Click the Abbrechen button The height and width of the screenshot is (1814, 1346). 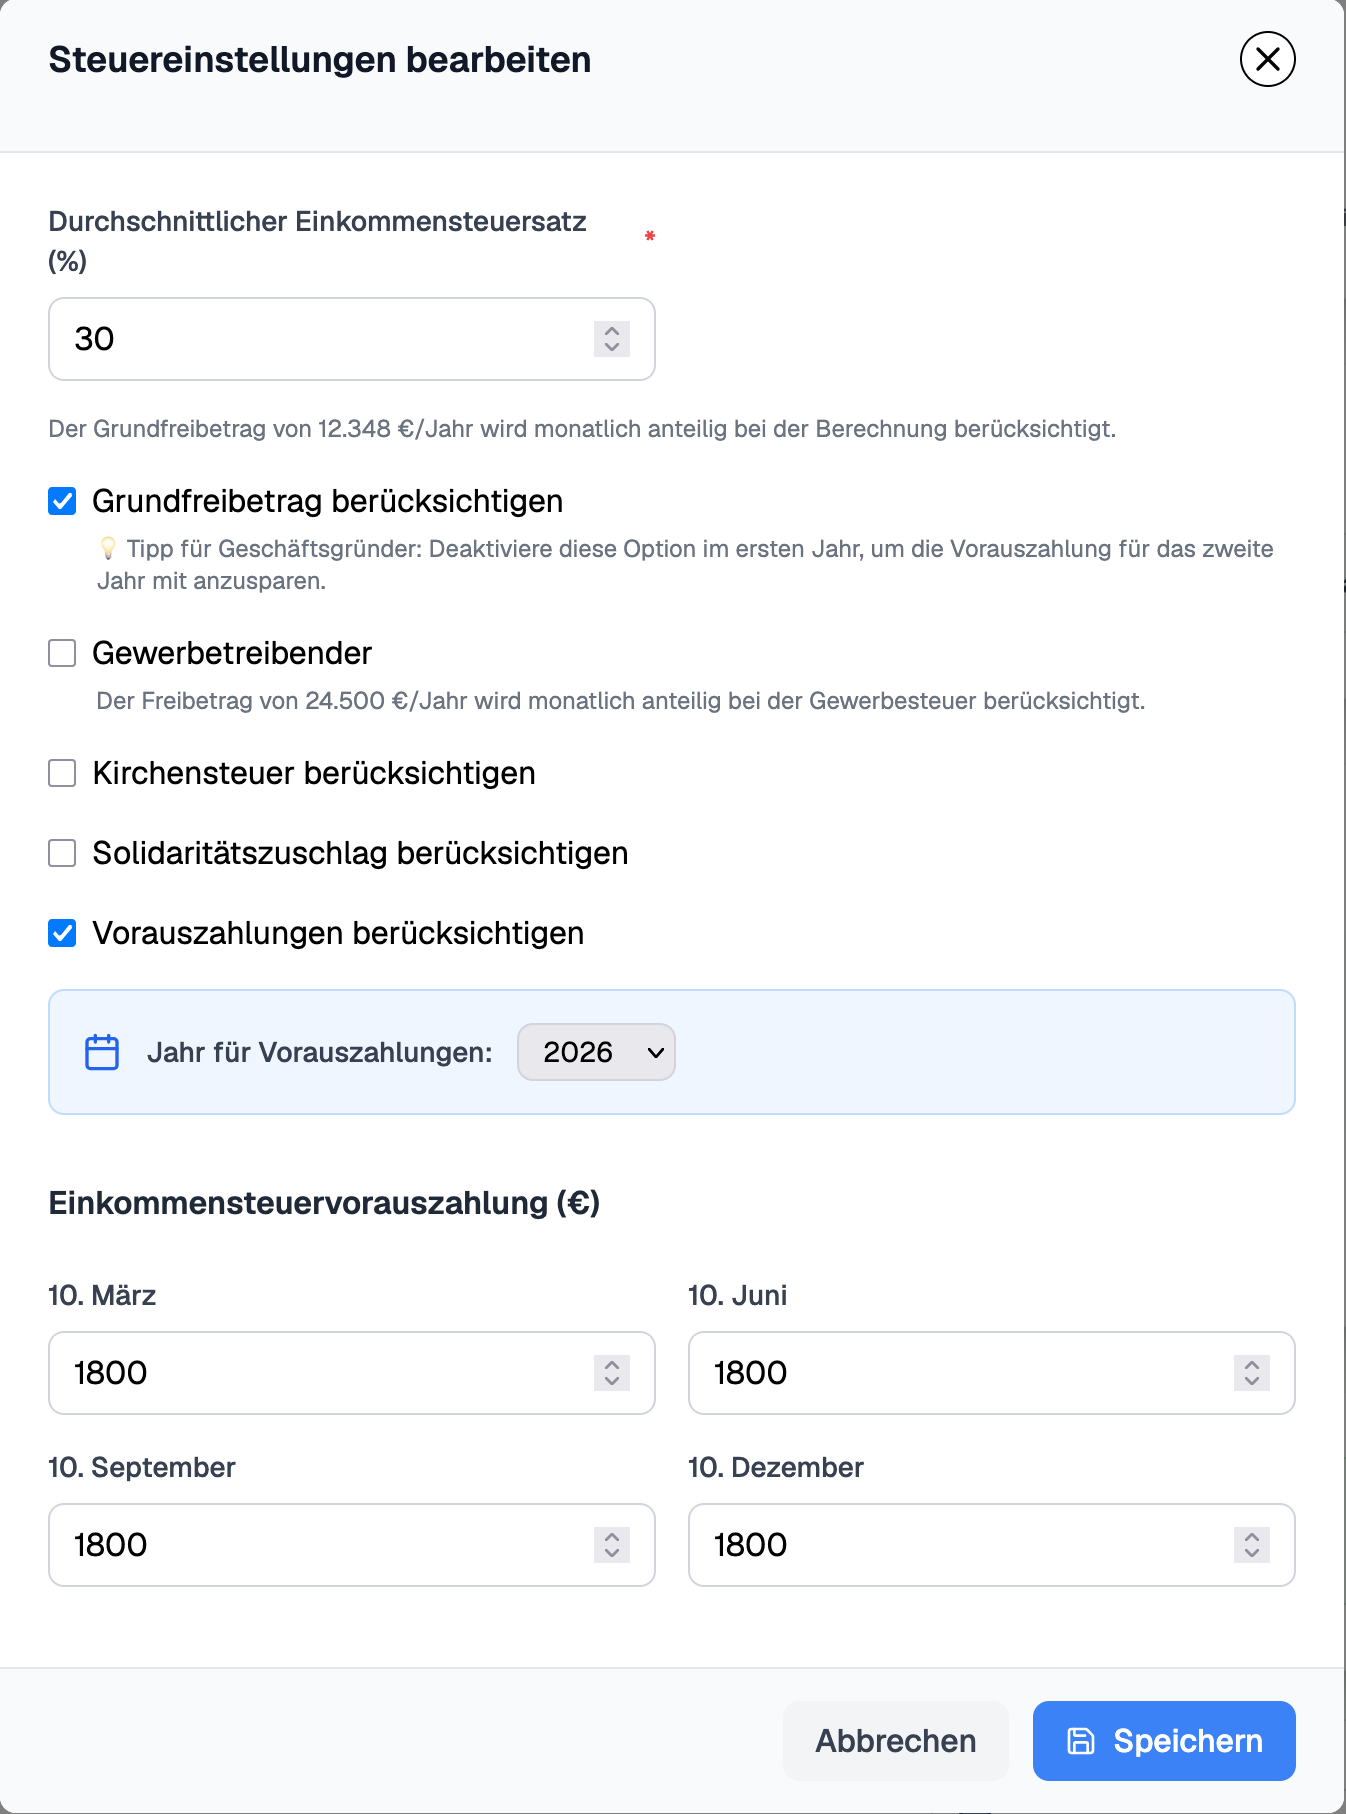pyautogui.click(x=895, y=1741)
